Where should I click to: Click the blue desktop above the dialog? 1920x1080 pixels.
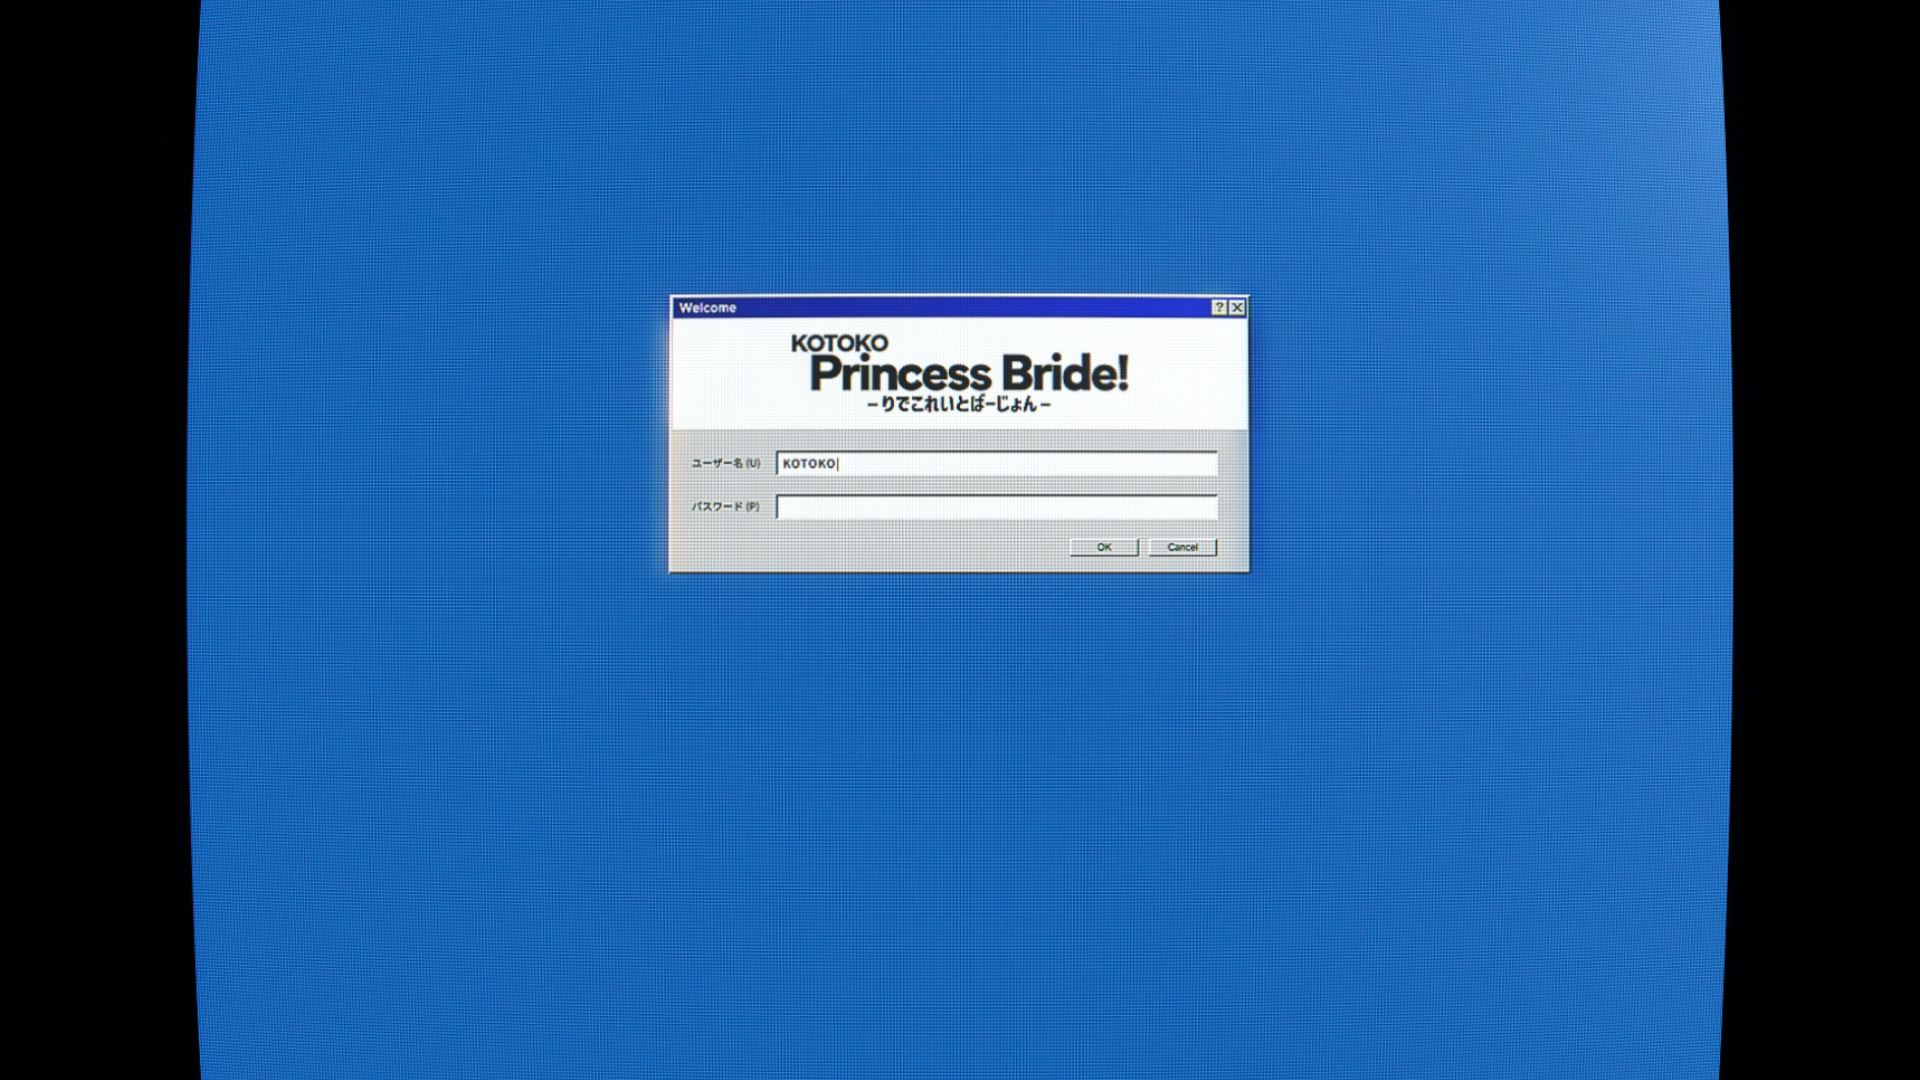960,150
